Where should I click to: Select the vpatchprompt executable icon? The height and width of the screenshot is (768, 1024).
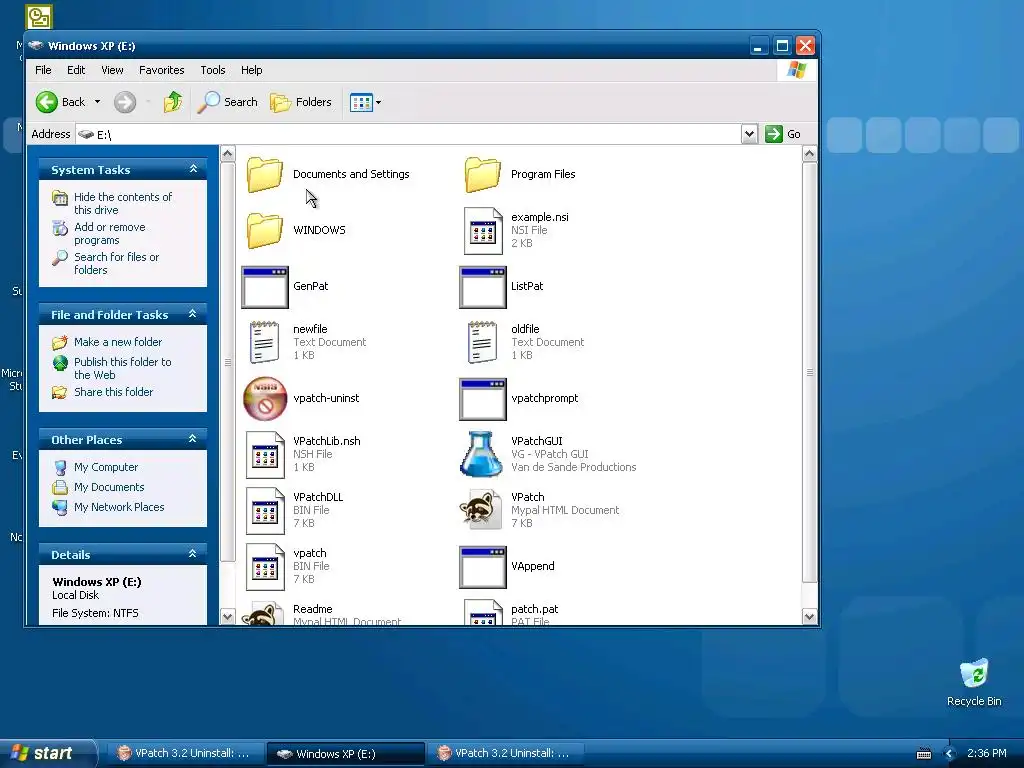click(x=483, y=399)
